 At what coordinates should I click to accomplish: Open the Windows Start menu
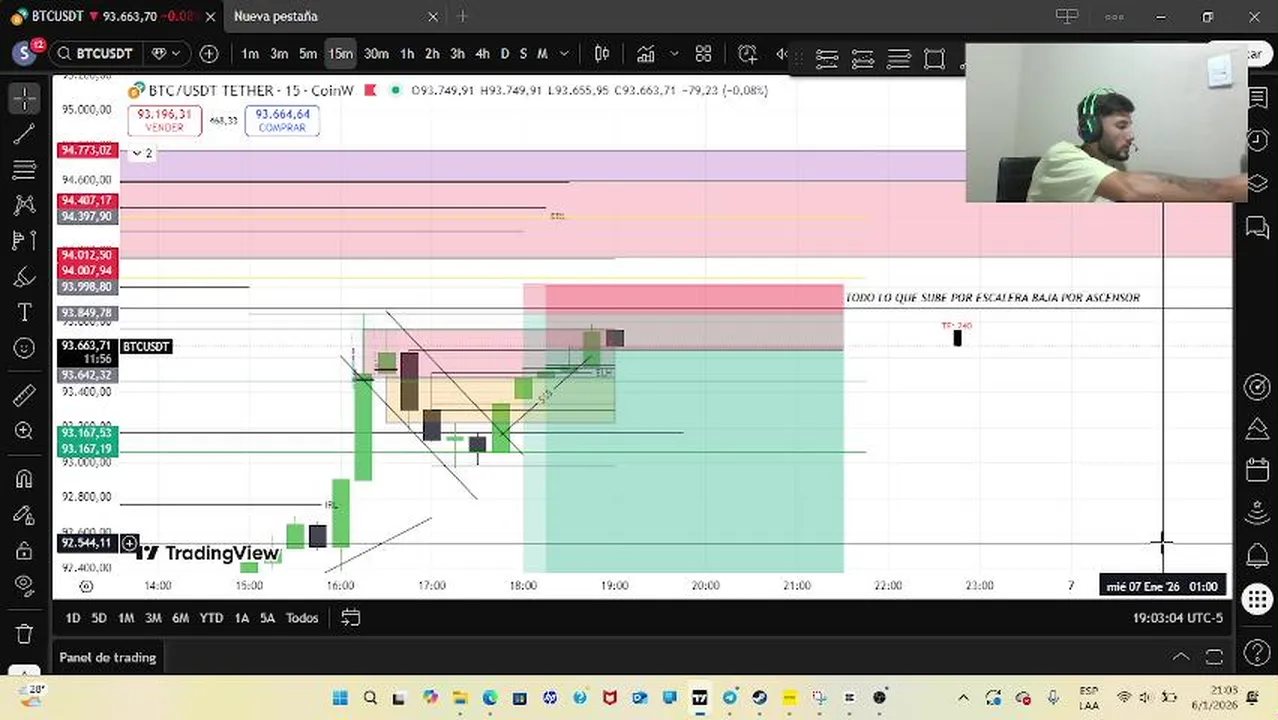(340, 698)
